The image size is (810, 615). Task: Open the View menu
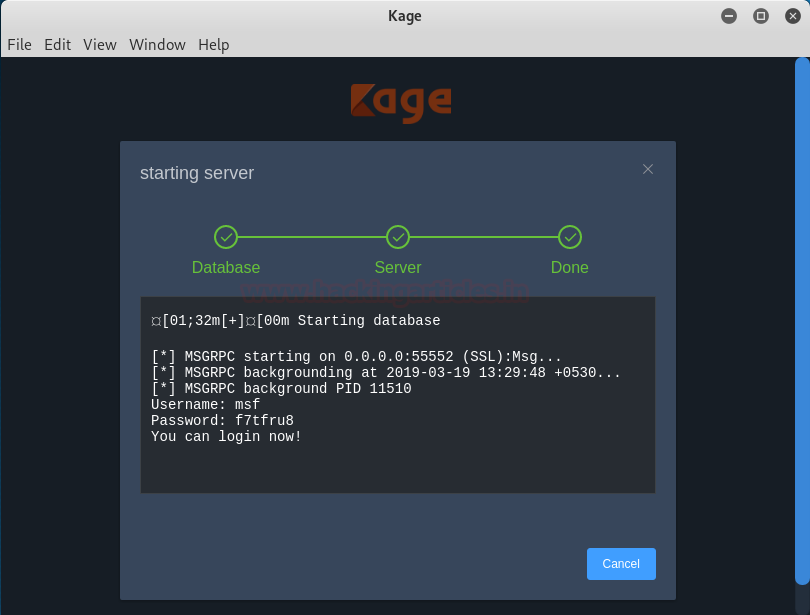(100, 45)
